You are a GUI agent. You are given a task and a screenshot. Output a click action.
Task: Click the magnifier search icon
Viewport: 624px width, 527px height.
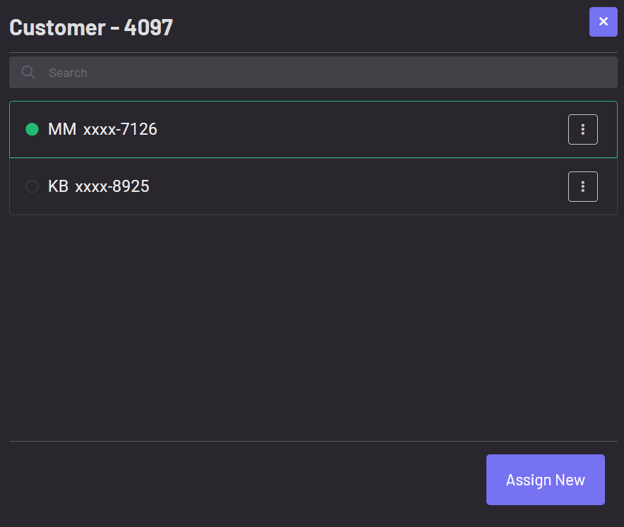(28, 72)
